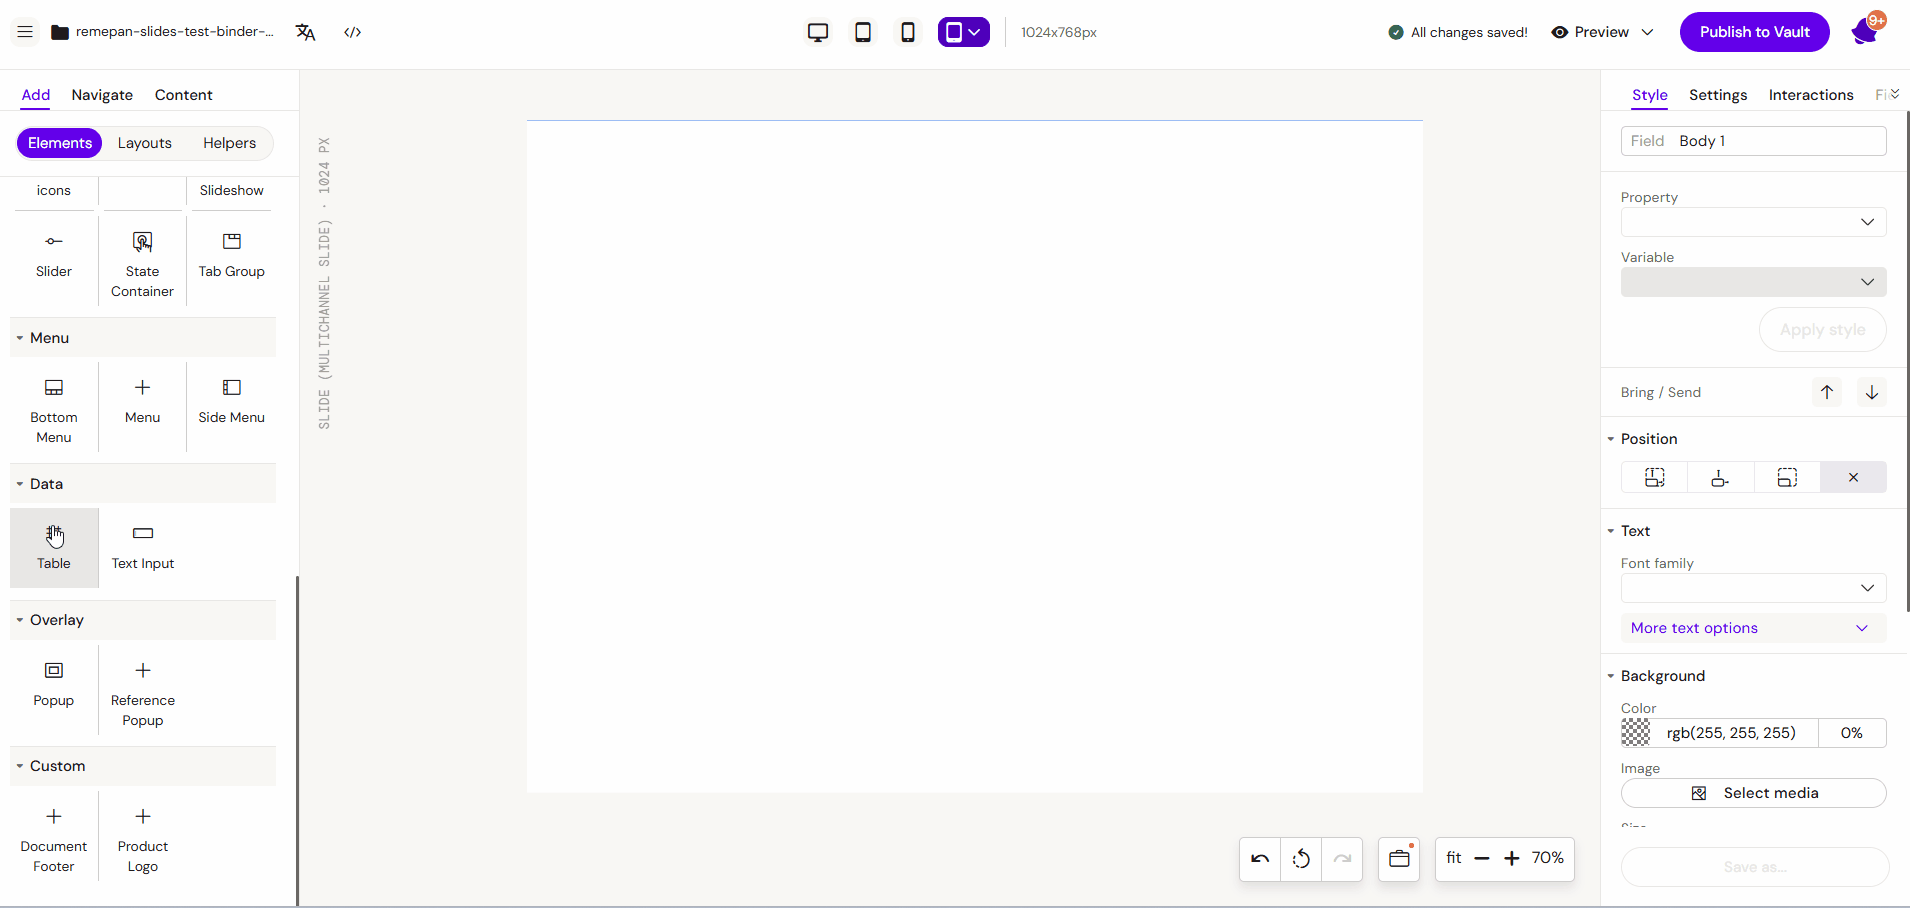
Task: Collapse the Overlay section
Action: pos(143,620)
